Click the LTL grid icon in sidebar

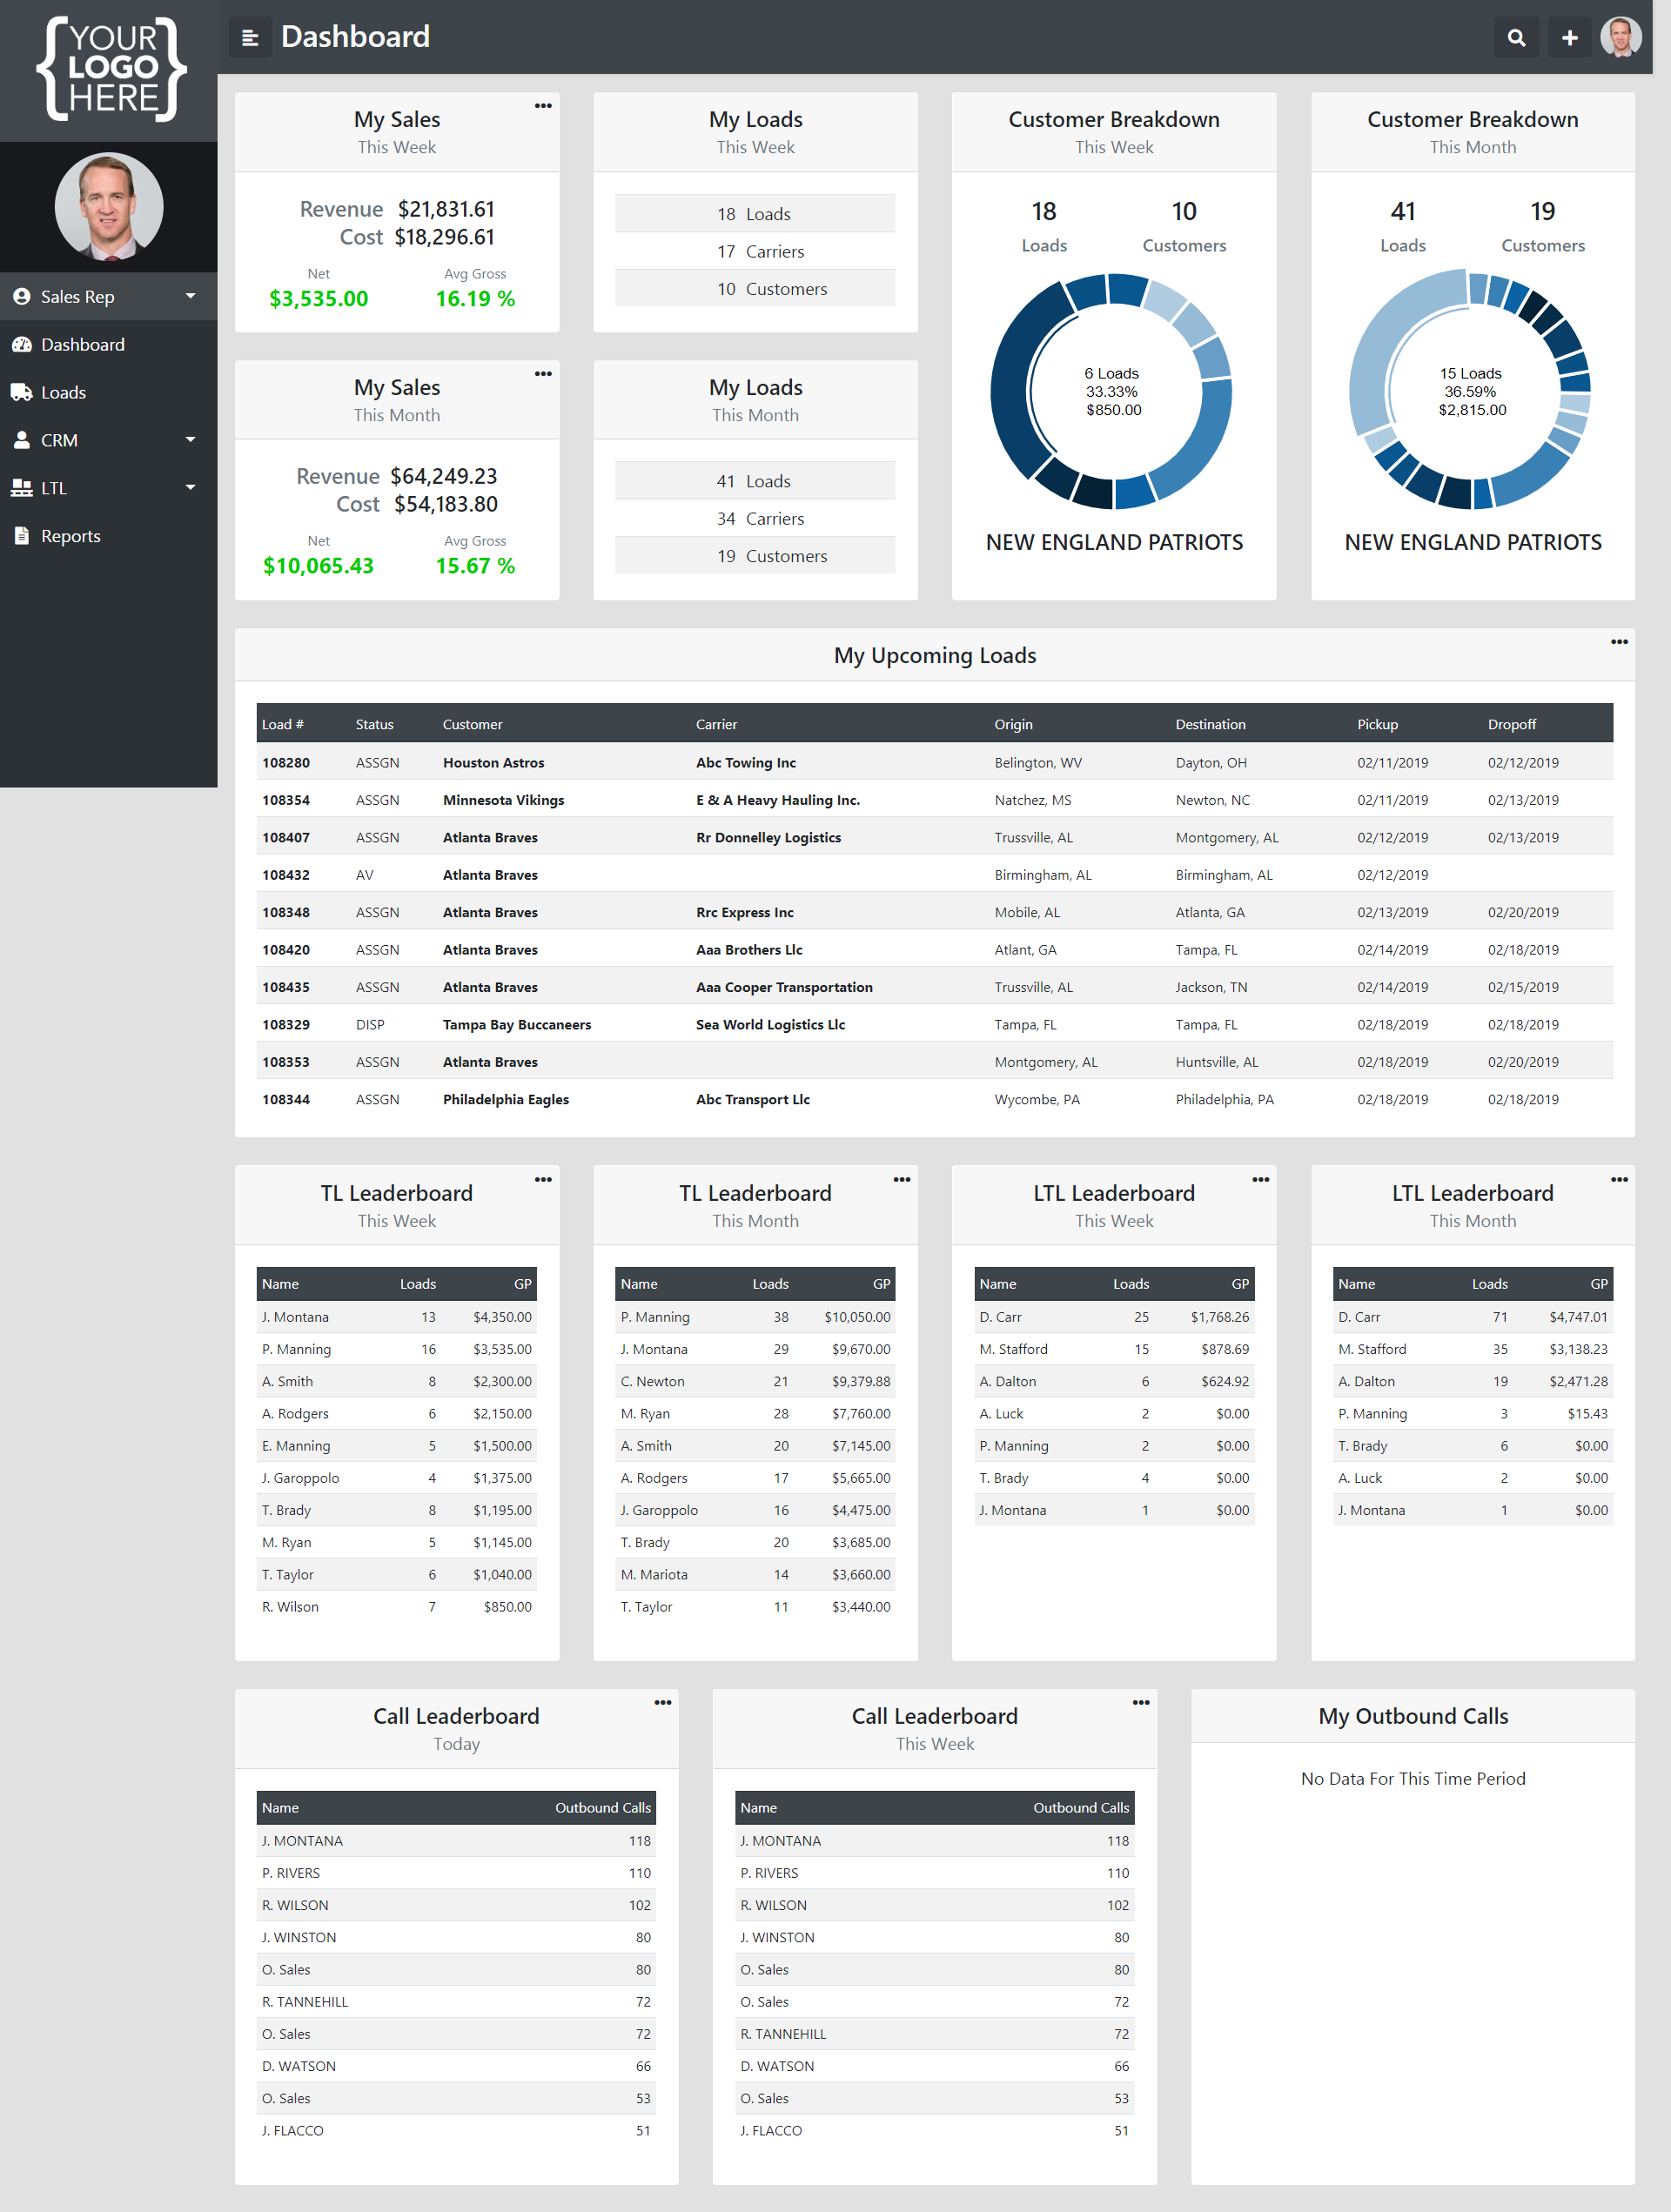pyautogui.click(x=22, y=488)
